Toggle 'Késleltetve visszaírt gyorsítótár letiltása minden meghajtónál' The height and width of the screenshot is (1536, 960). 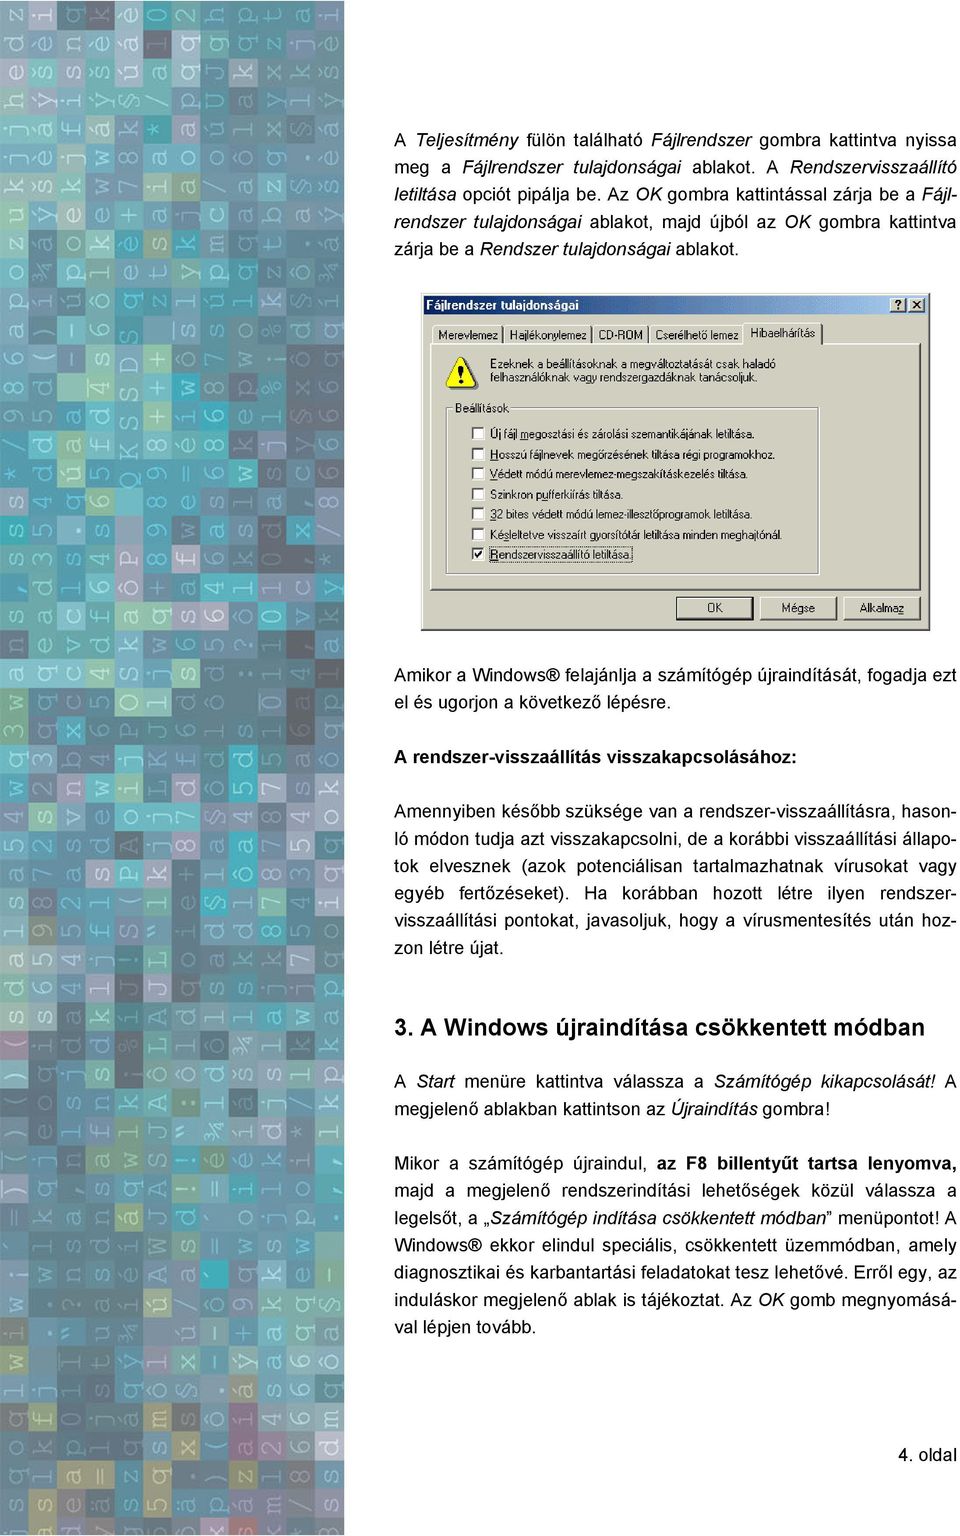click(x=479, y=535)
